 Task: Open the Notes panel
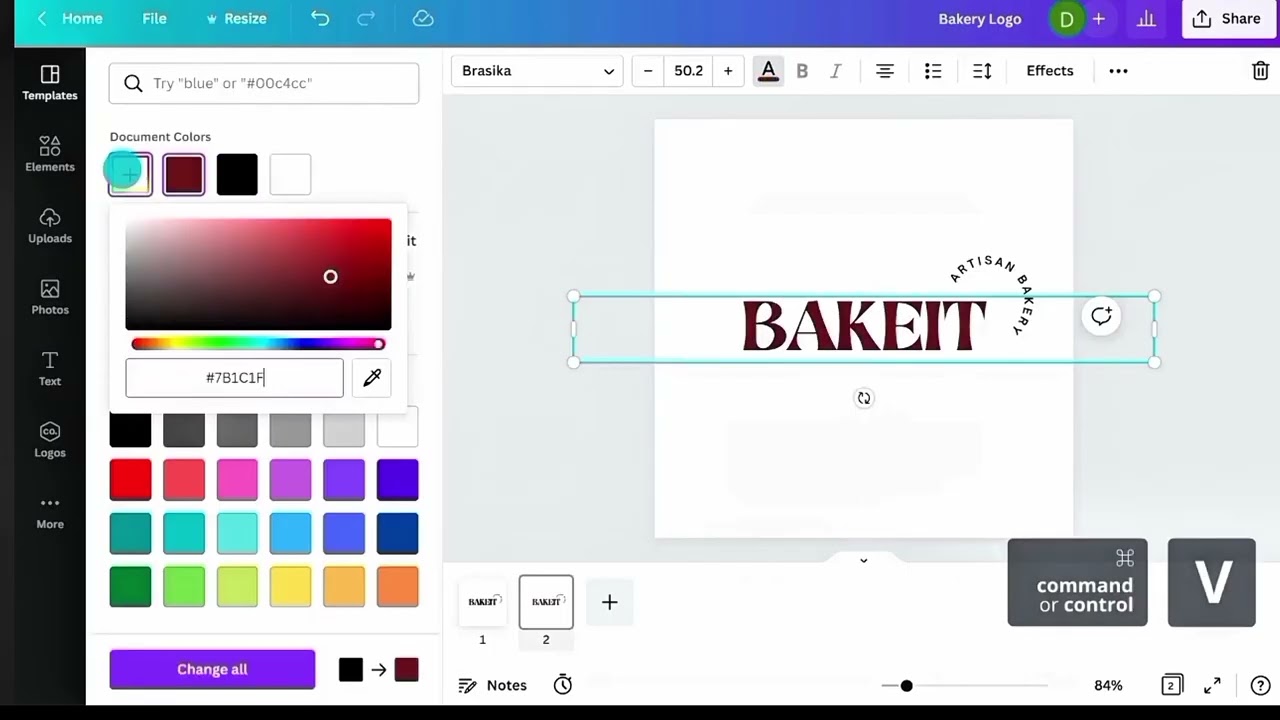[492, 685]
